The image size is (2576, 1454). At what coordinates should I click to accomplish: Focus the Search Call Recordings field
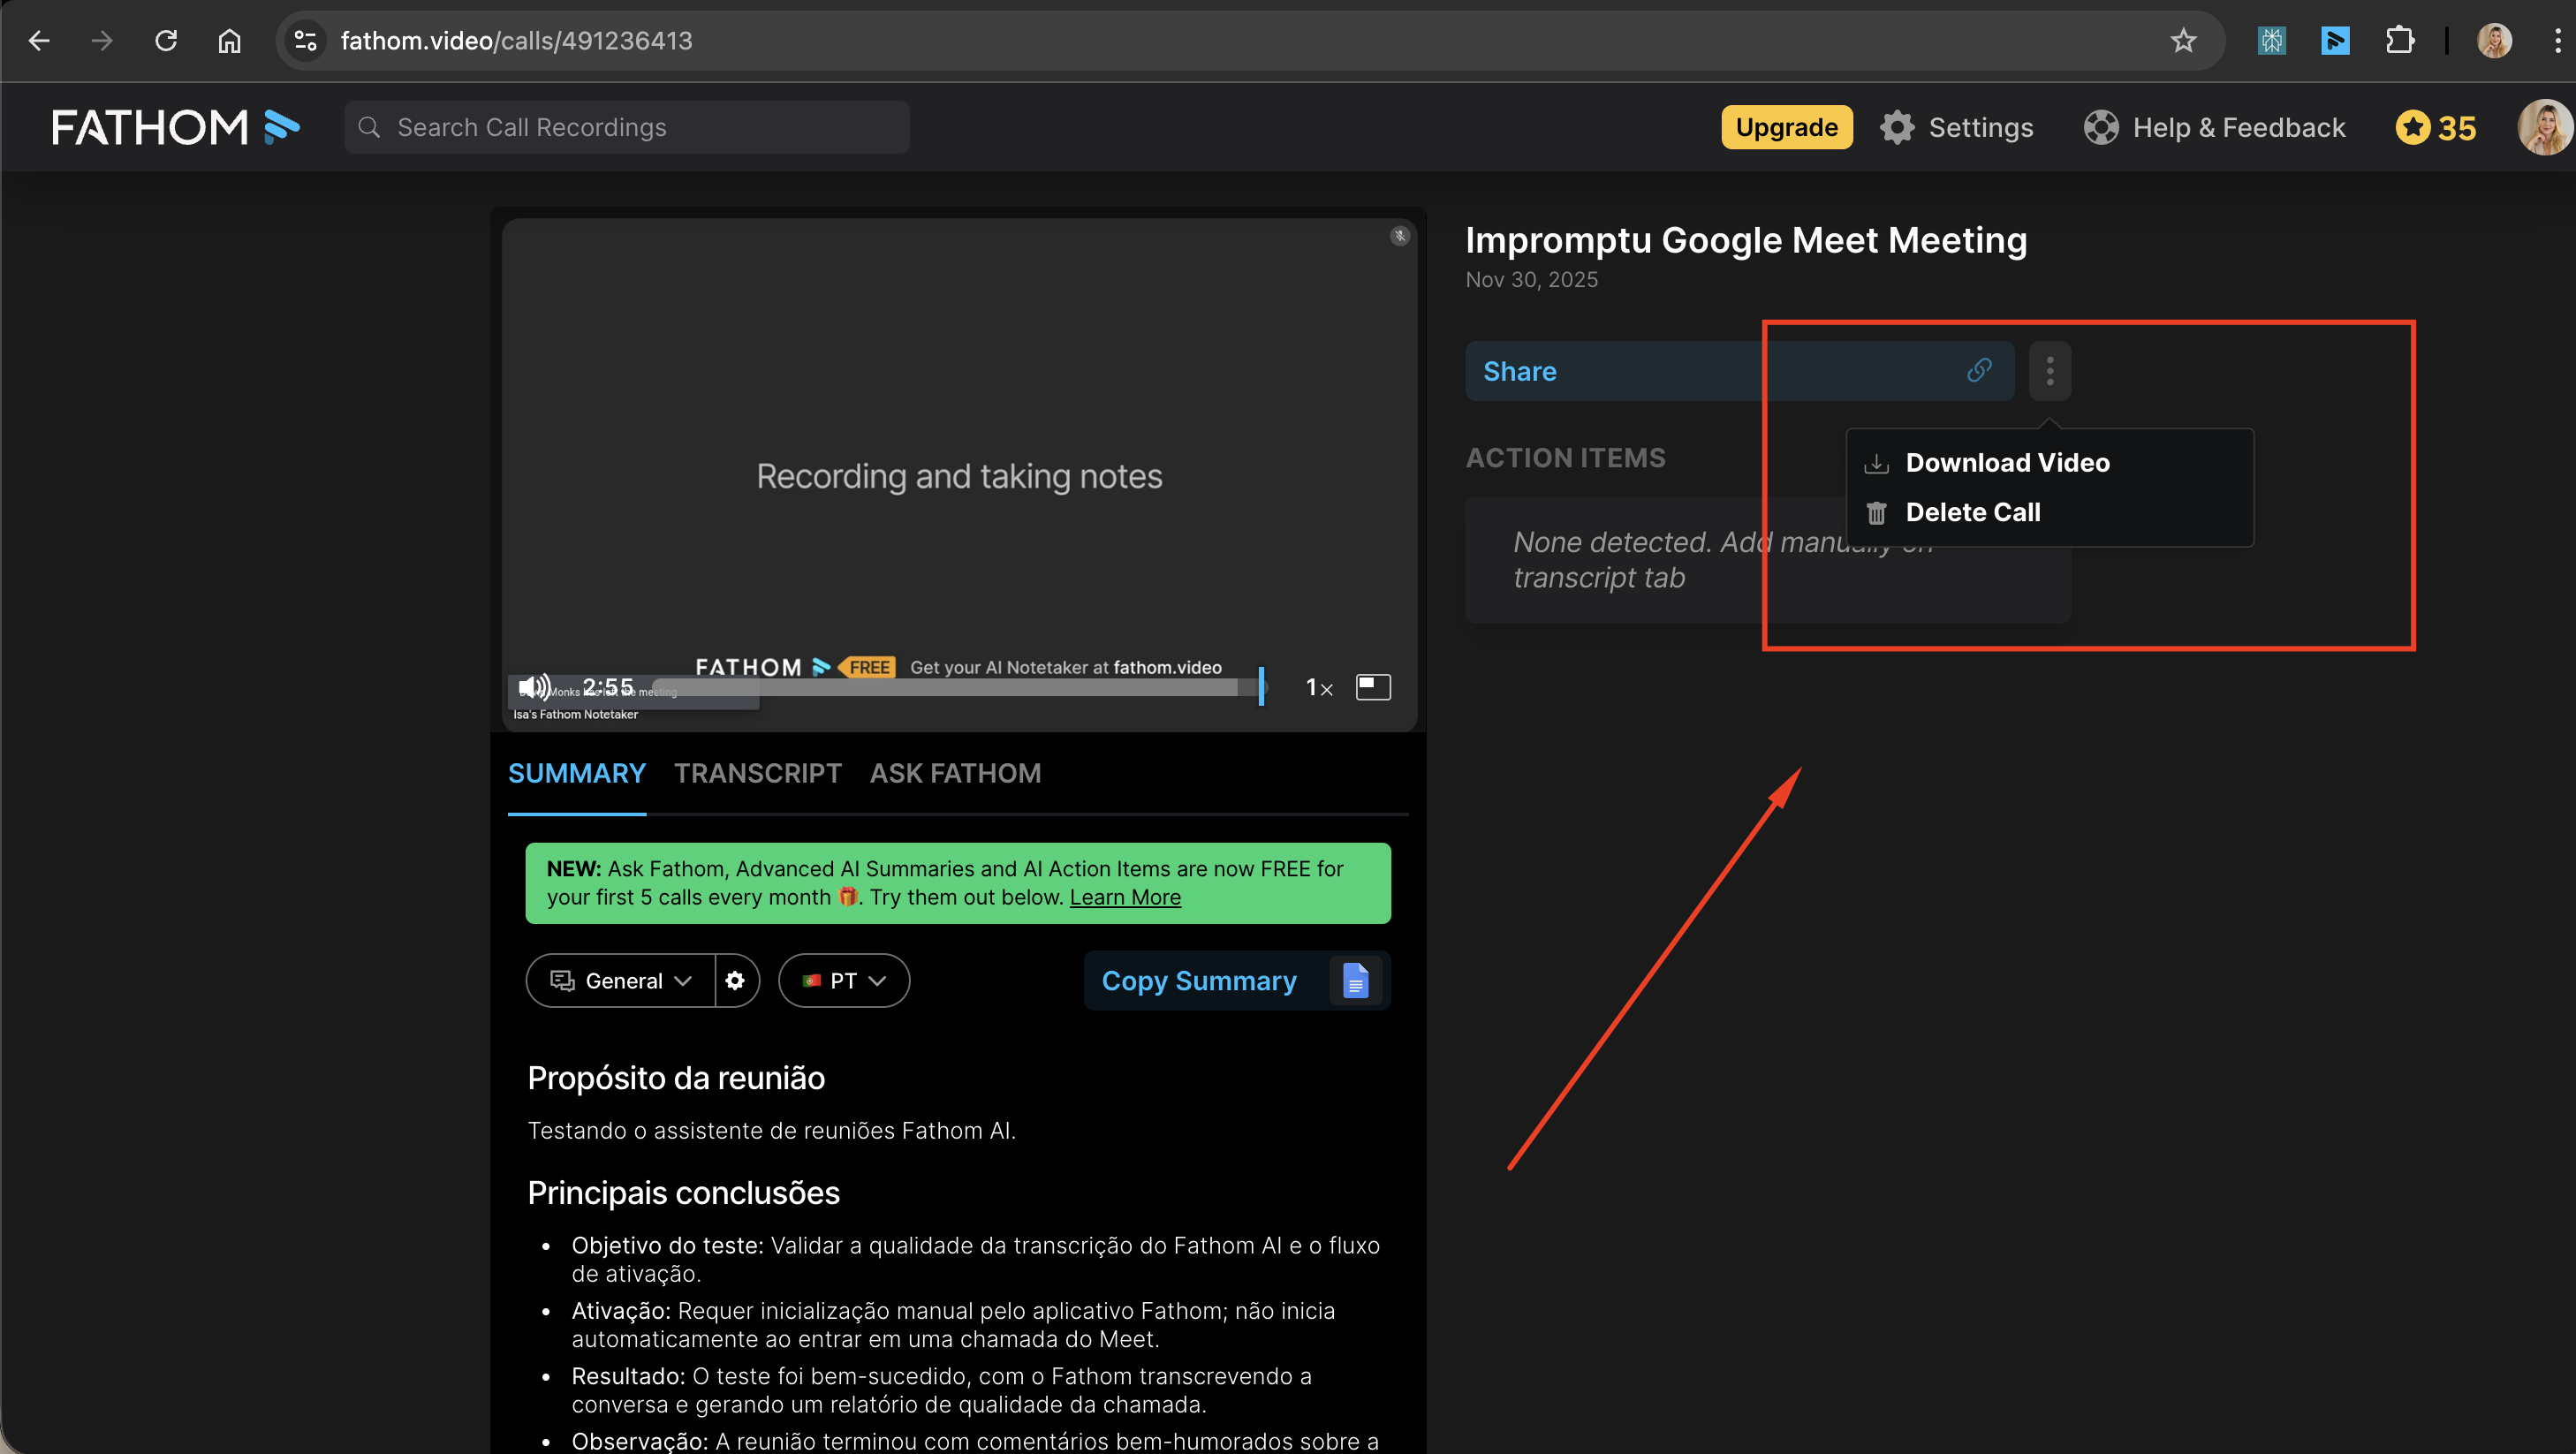(x=640, y=127)
